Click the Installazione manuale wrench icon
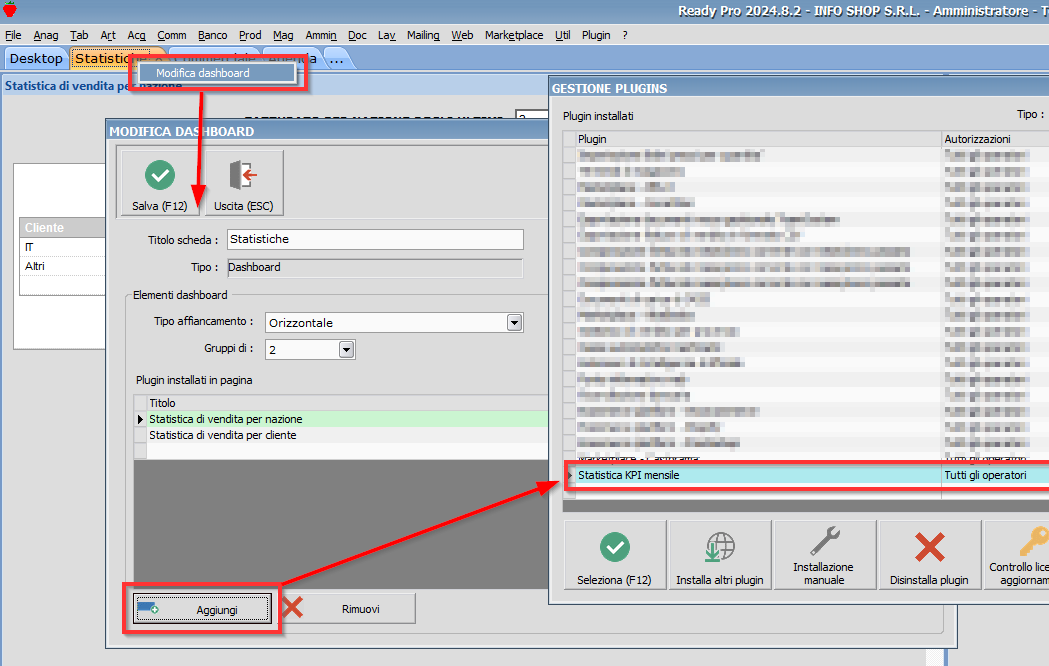Viewport: 1049px width, 666px height. click(824, 541)
